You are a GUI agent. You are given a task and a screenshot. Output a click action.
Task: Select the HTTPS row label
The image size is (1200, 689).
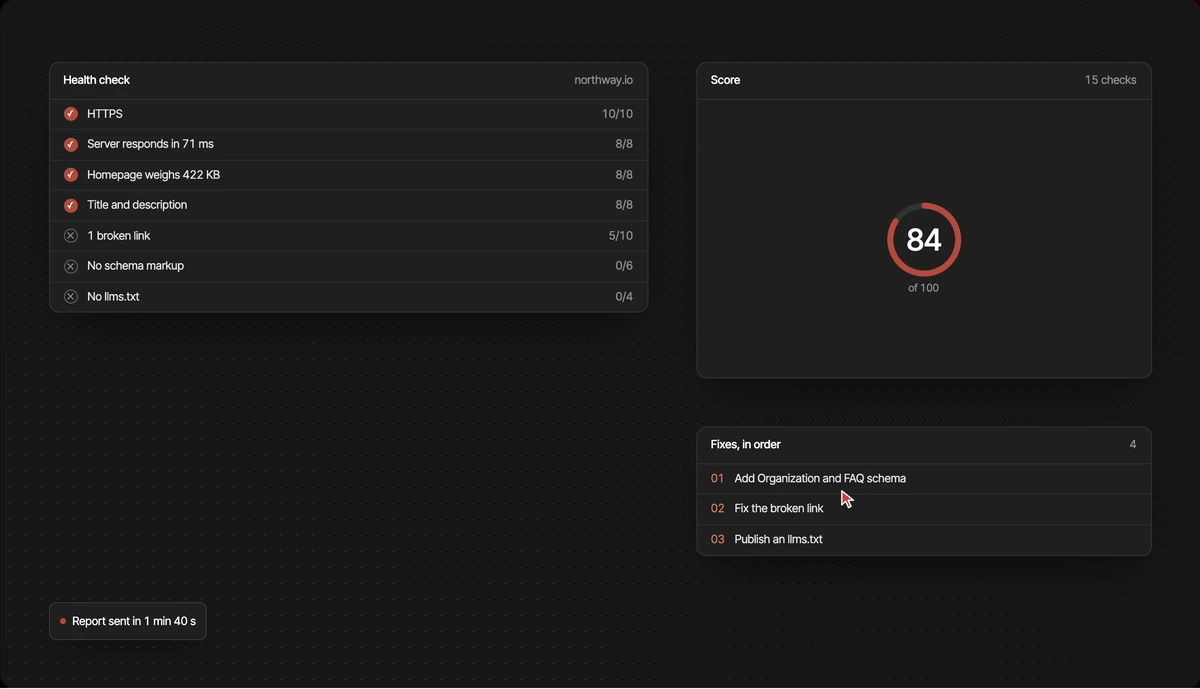click(105, 114)
